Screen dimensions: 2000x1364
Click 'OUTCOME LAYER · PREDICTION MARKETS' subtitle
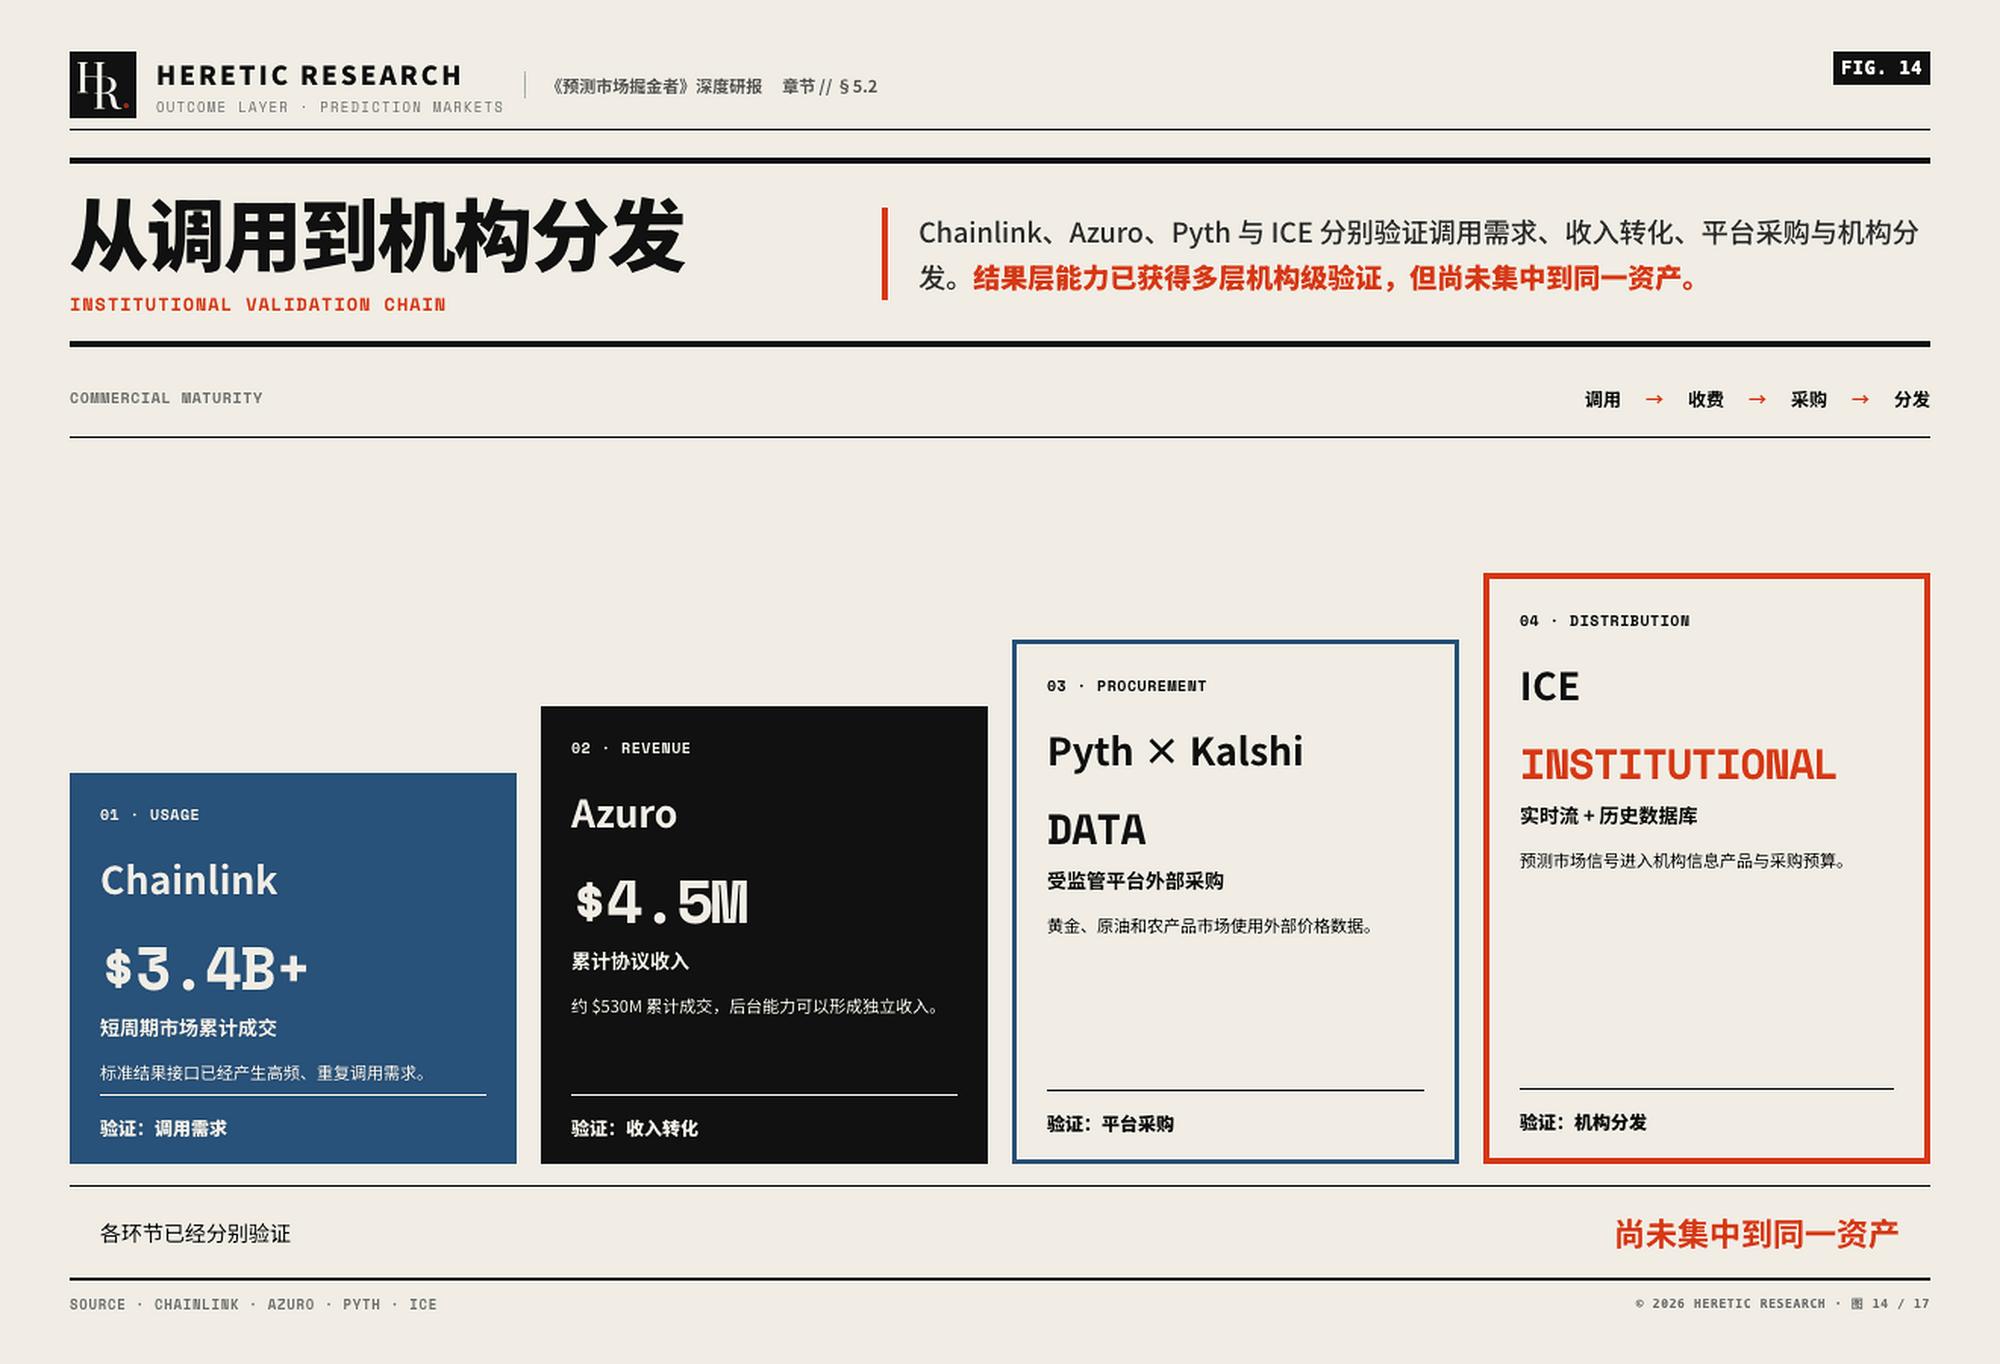click(x=329, y=107)
